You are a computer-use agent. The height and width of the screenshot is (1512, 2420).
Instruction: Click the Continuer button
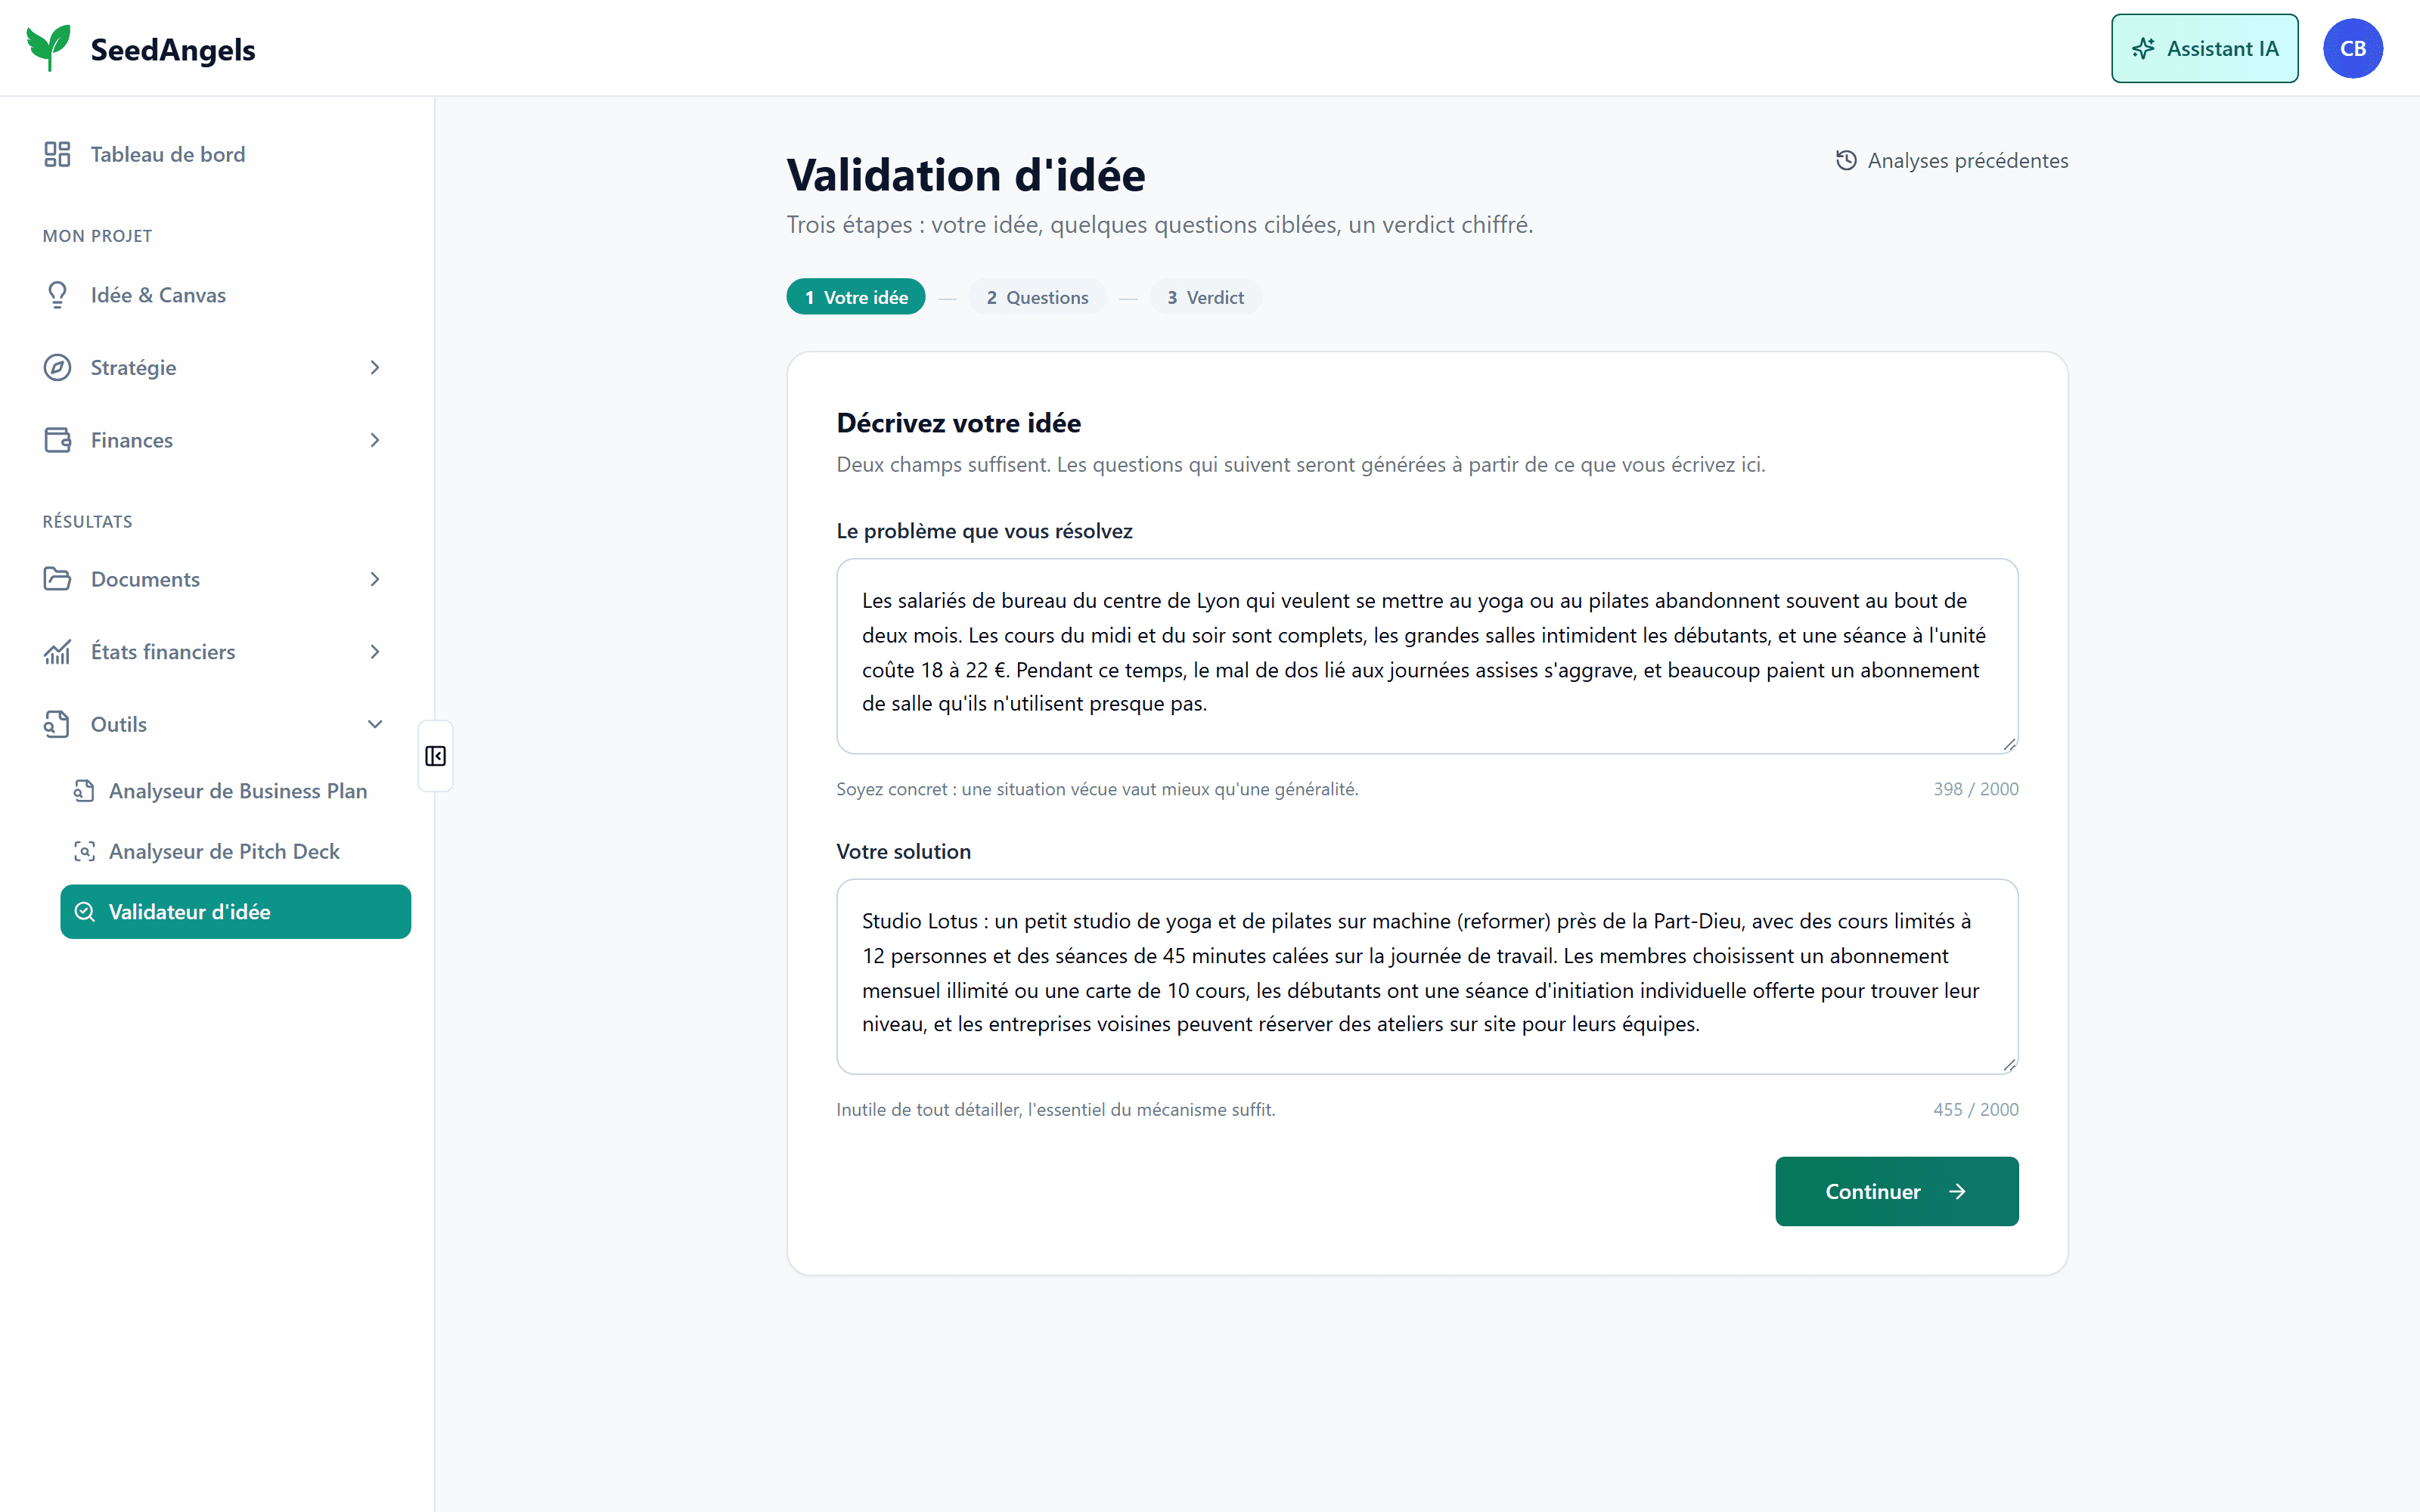click(1896, 1191)
